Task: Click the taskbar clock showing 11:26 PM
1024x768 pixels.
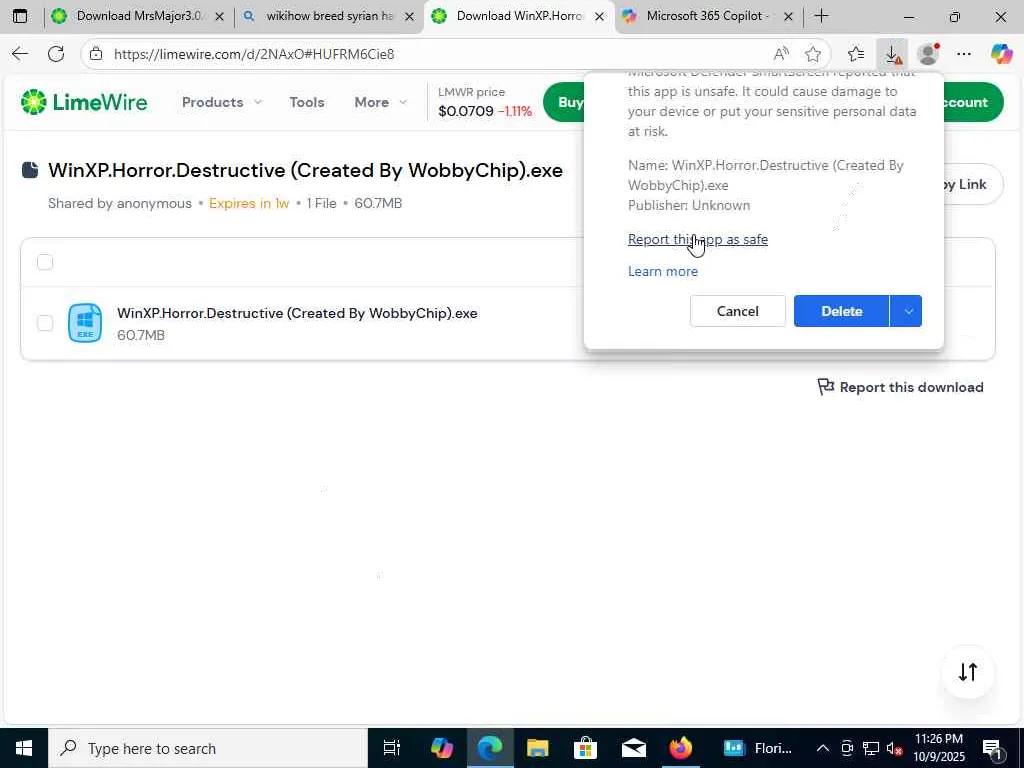Action: [939, 748]
